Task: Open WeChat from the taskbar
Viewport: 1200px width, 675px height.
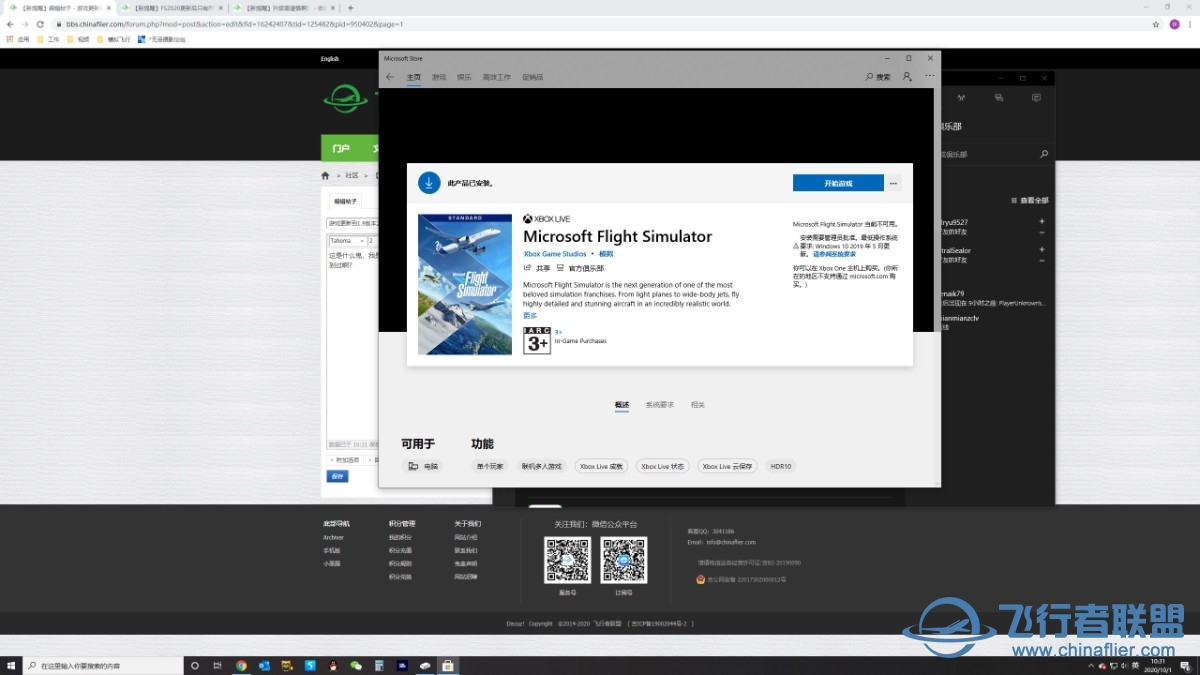Action: pos(356,665)
